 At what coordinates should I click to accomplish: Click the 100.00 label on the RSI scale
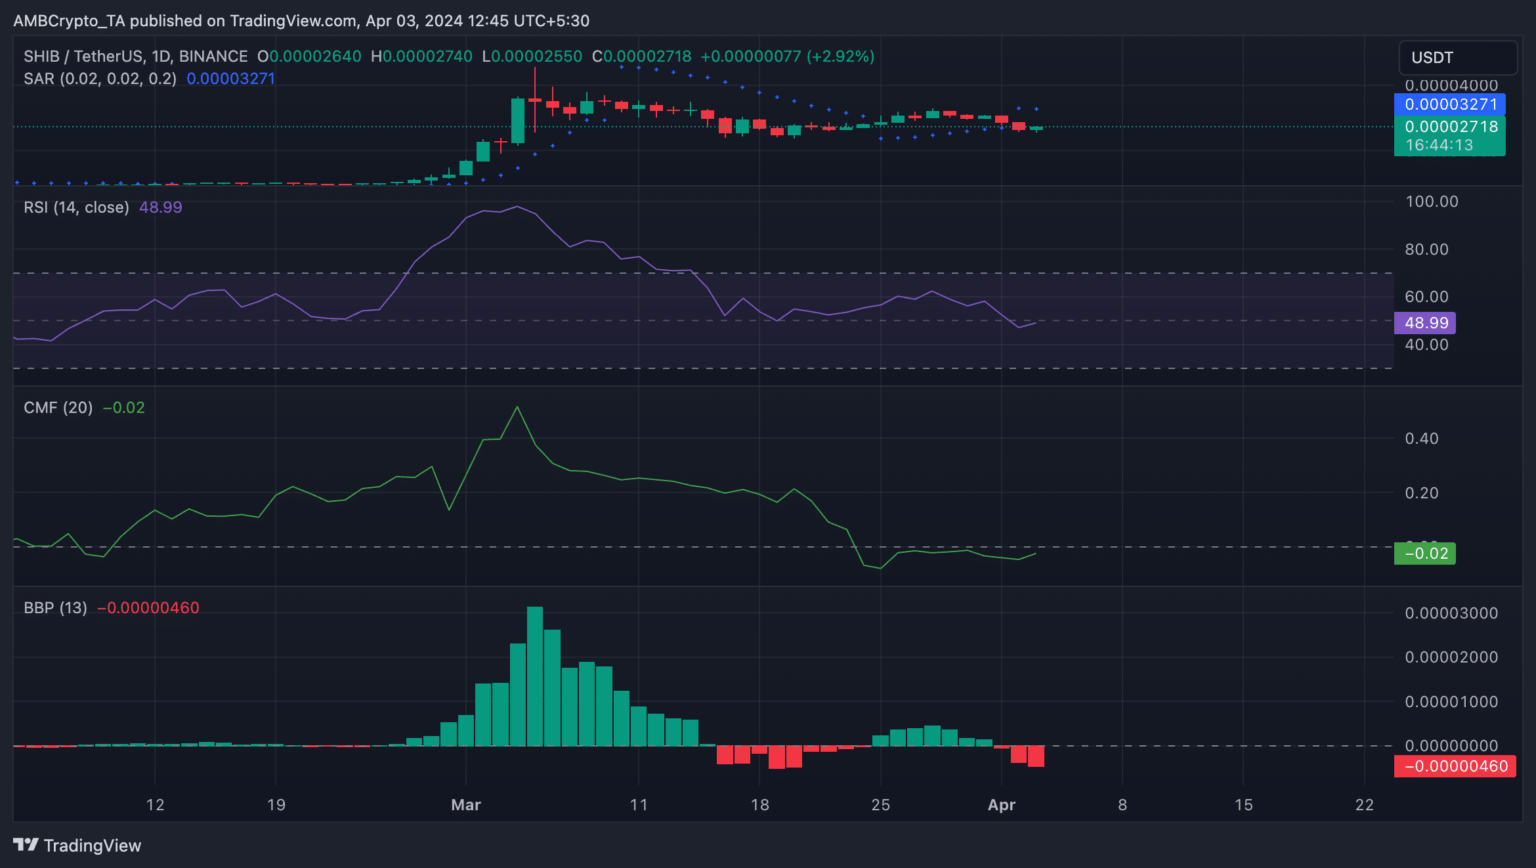click(x=1431, y=202)
